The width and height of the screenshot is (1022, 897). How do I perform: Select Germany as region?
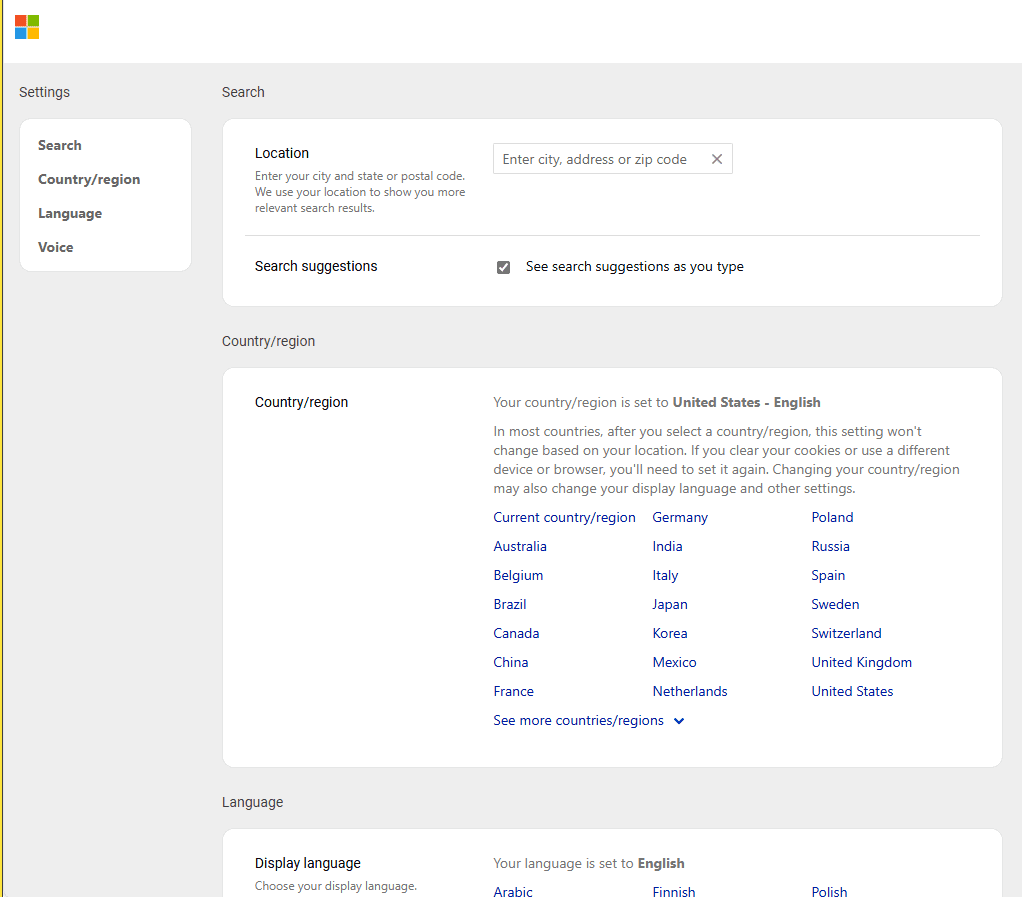[680, 517]
